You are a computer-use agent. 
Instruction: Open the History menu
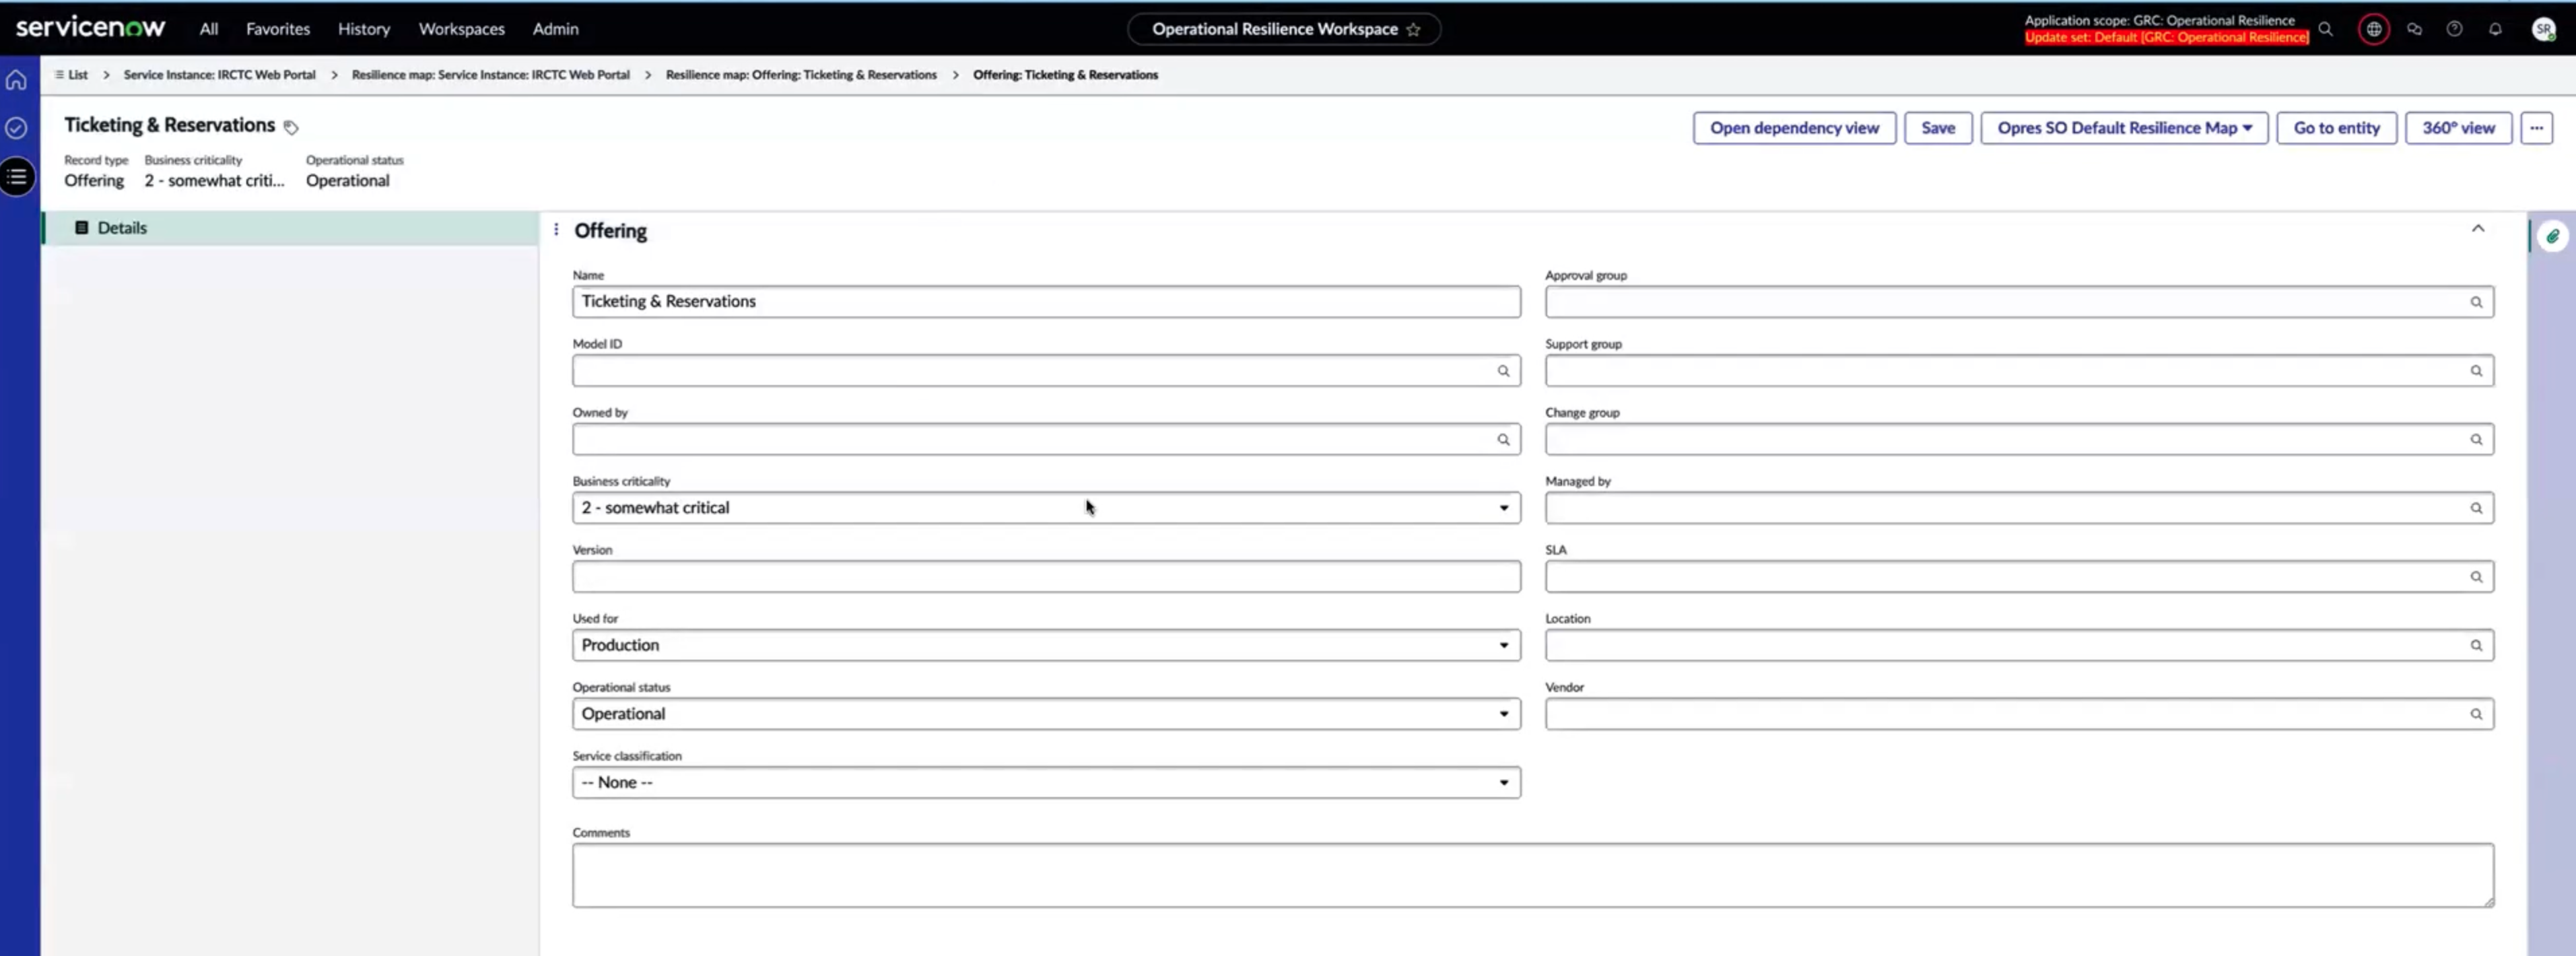(x=364, y=29)
